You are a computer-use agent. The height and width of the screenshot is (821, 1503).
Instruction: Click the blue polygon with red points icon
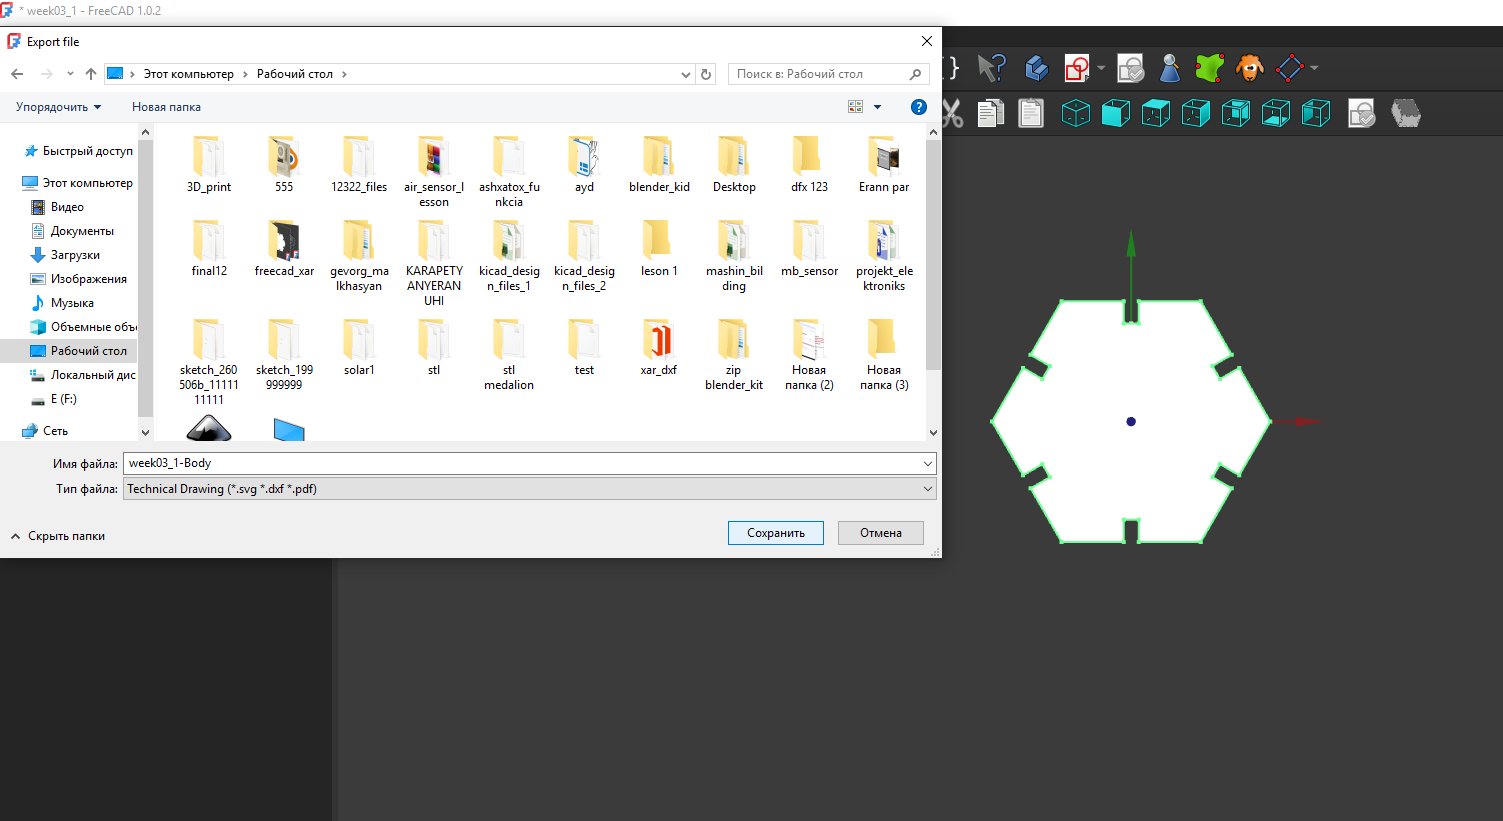(1290, 68)
